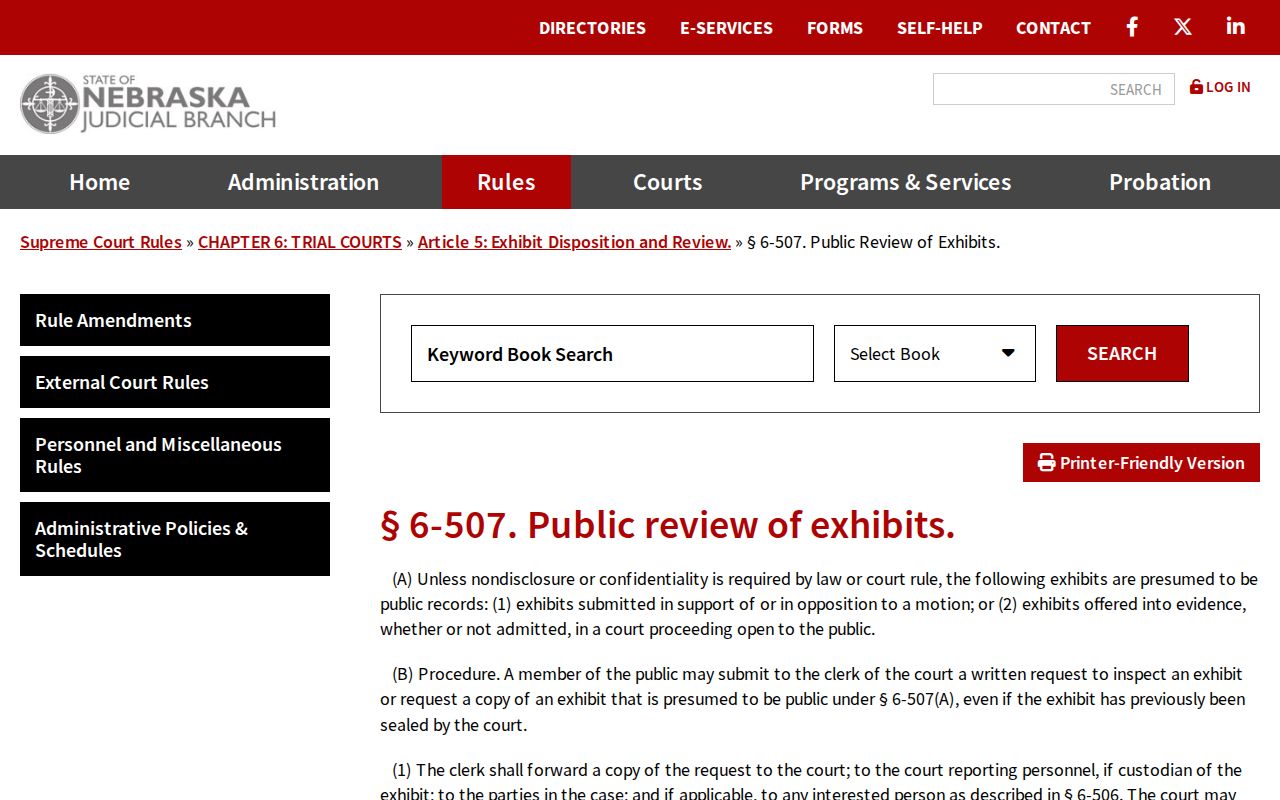
Task: Open the Administration menu
Action: pos(303,182)
